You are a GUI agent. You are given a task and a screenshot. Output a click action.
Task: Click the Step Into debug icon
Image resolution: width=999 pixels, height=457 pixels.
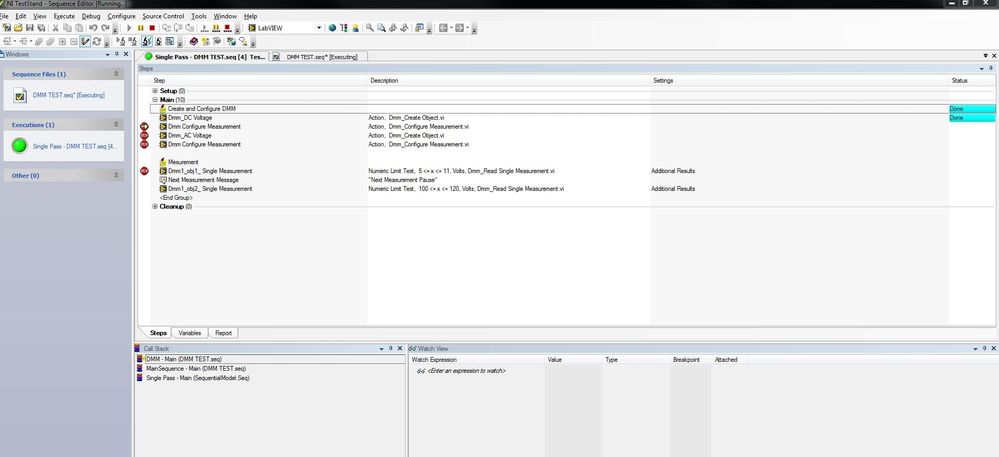[x=167, y=28]
